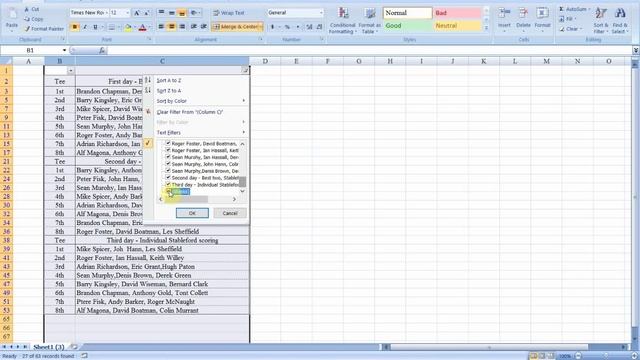Open the Sort & Filter icon
The image size is (640, 360).
[x=600, y=13]
